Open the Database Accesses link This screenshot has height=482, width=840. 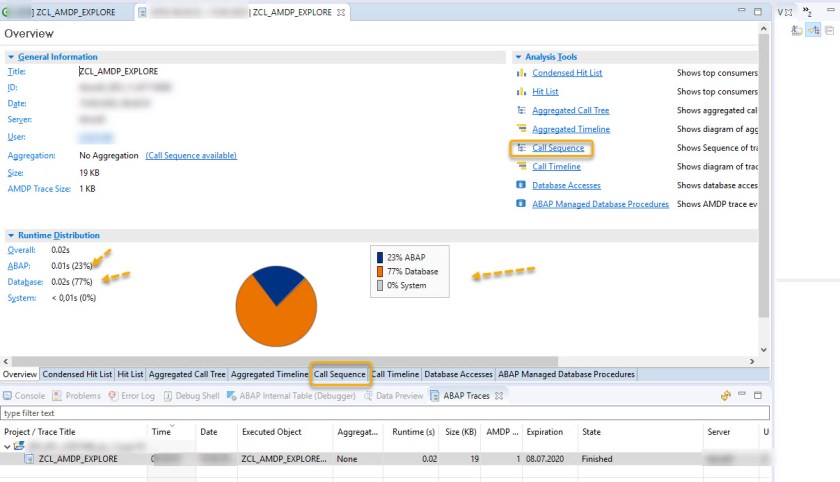566,185
